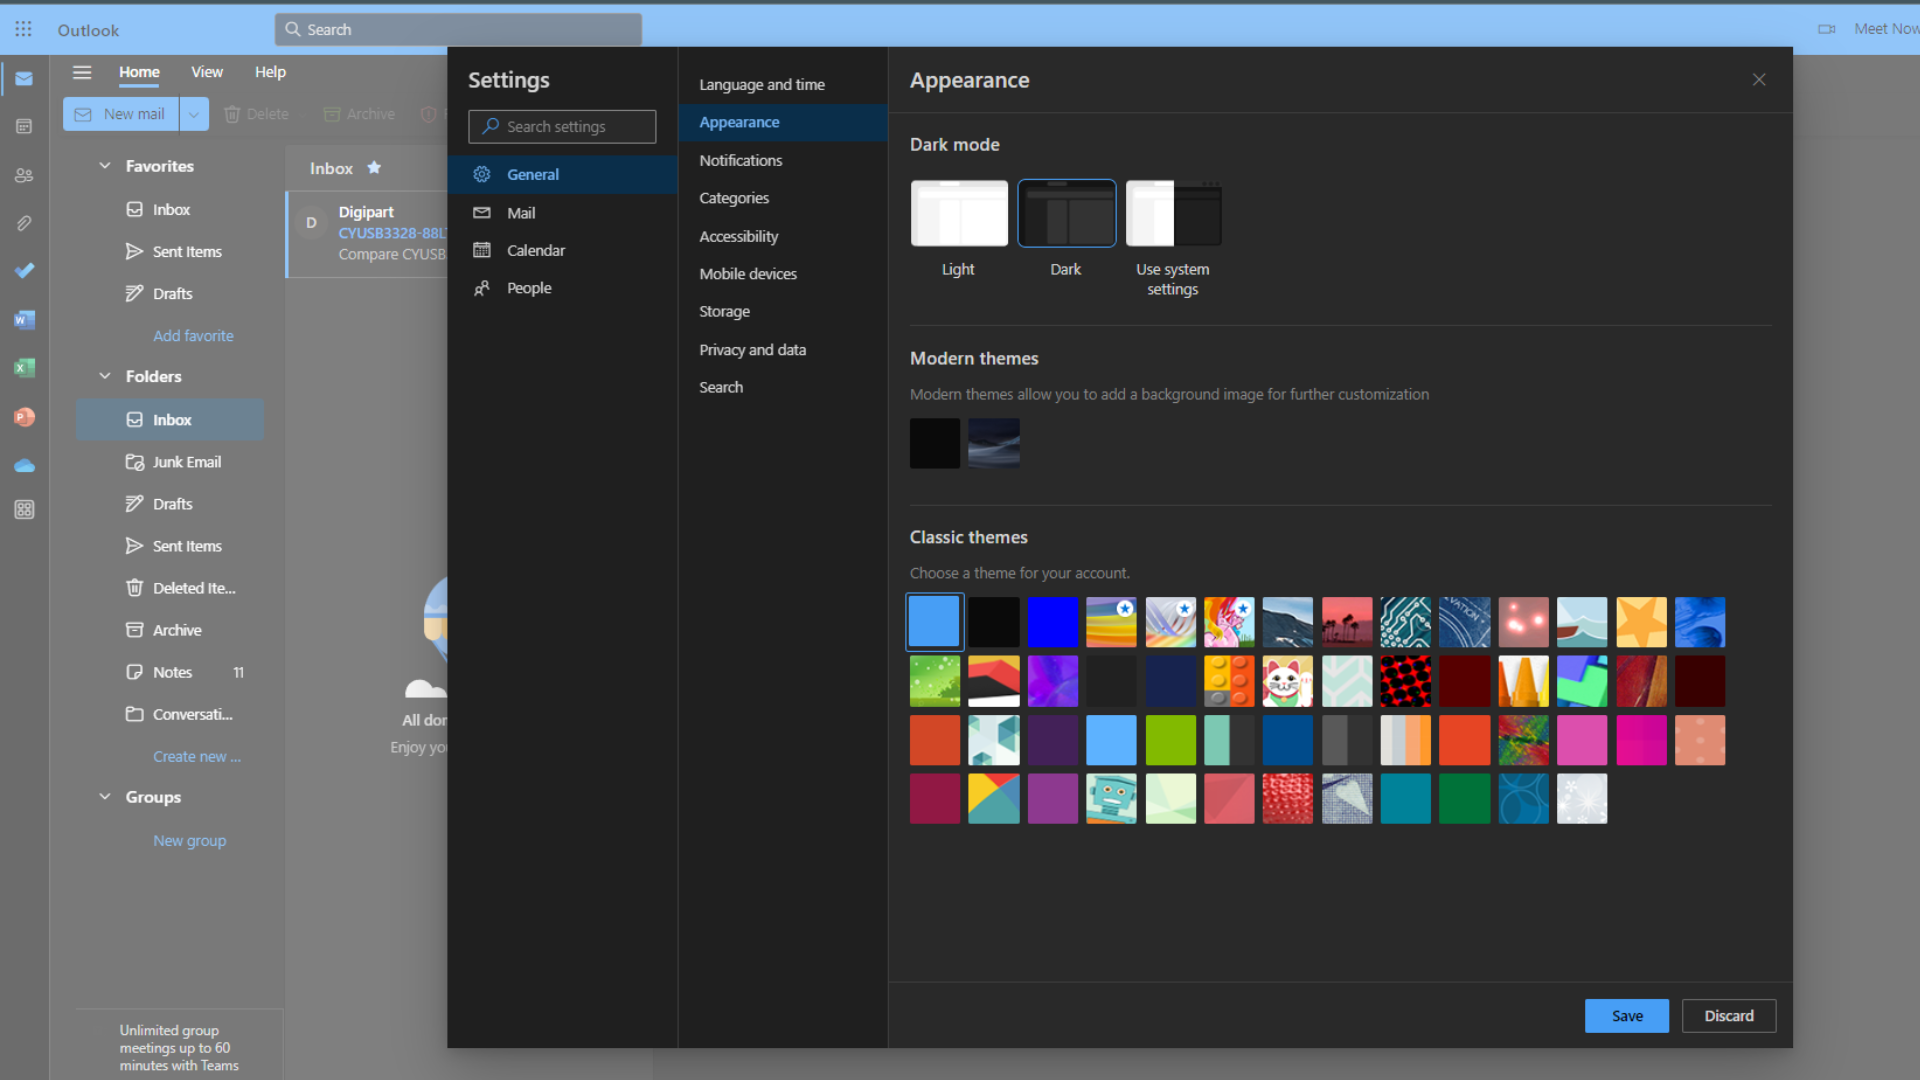Launch Word from left rail
Viewport: 1920px width, 1080px height.
(x=24, y=320)
